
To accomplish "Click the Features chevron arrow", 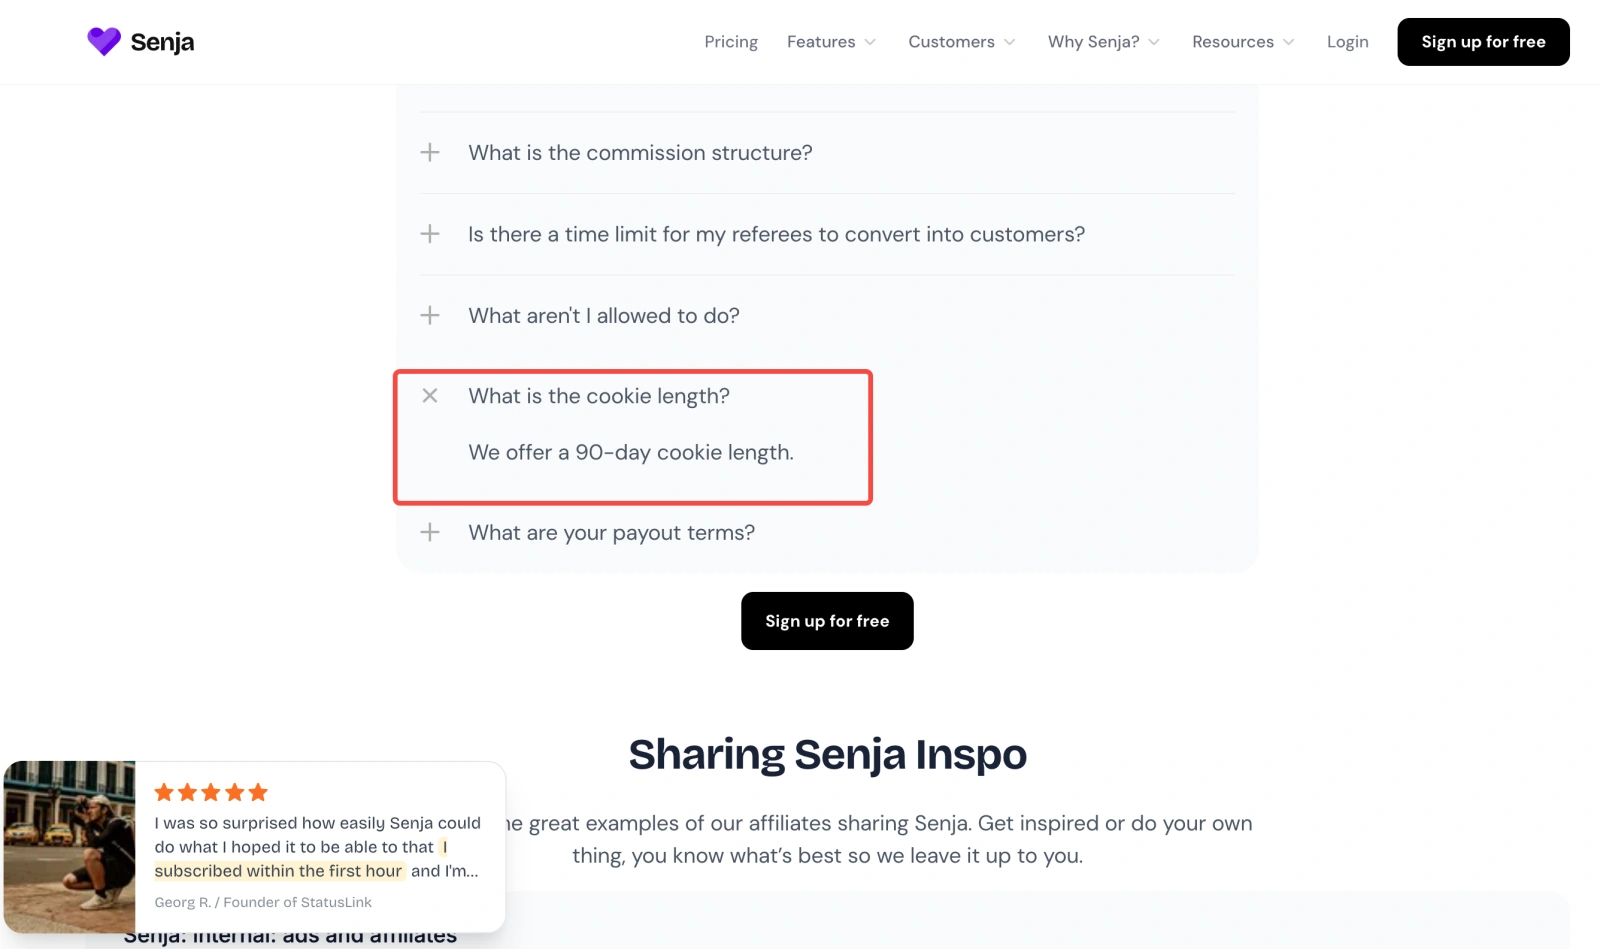I will click(x=870, y=42).
